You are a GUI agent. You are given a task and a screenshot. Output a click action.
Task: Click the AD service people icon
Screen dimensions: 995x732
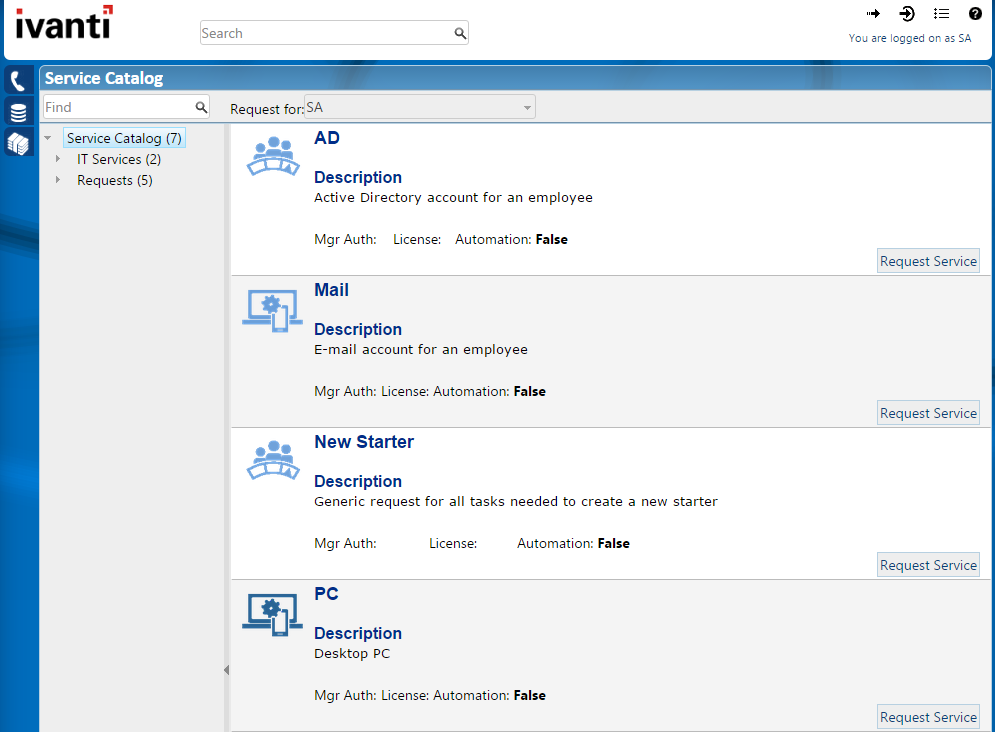click(x=273, y=156)
